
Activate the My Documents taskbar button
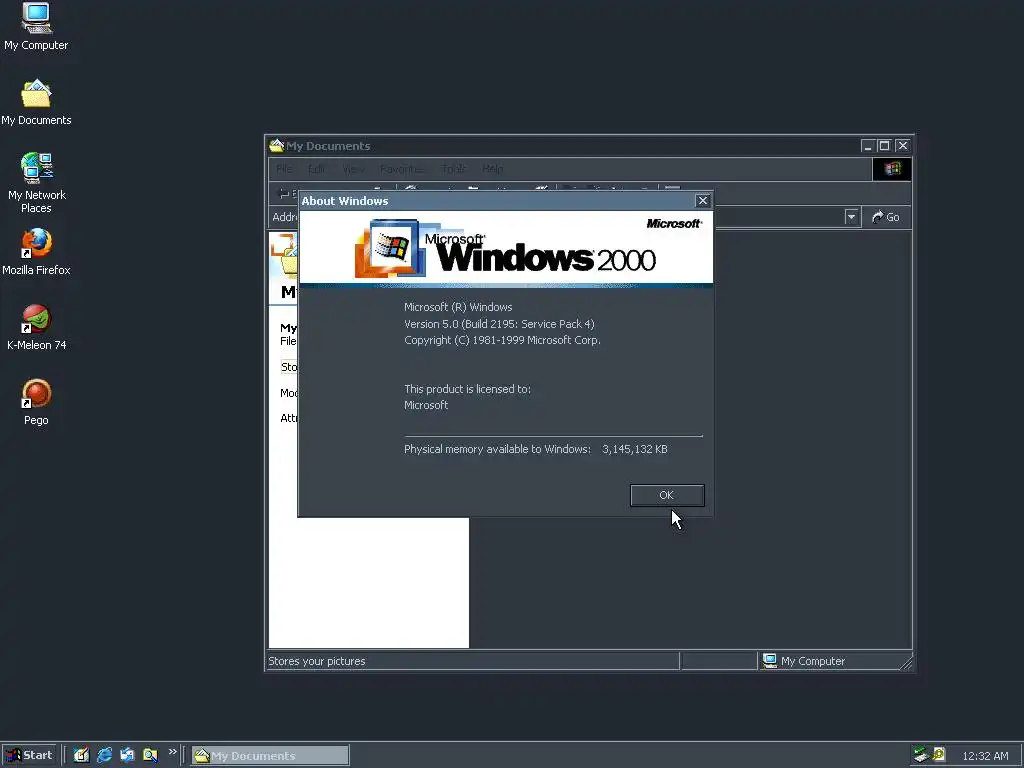[x=270, y=756]
